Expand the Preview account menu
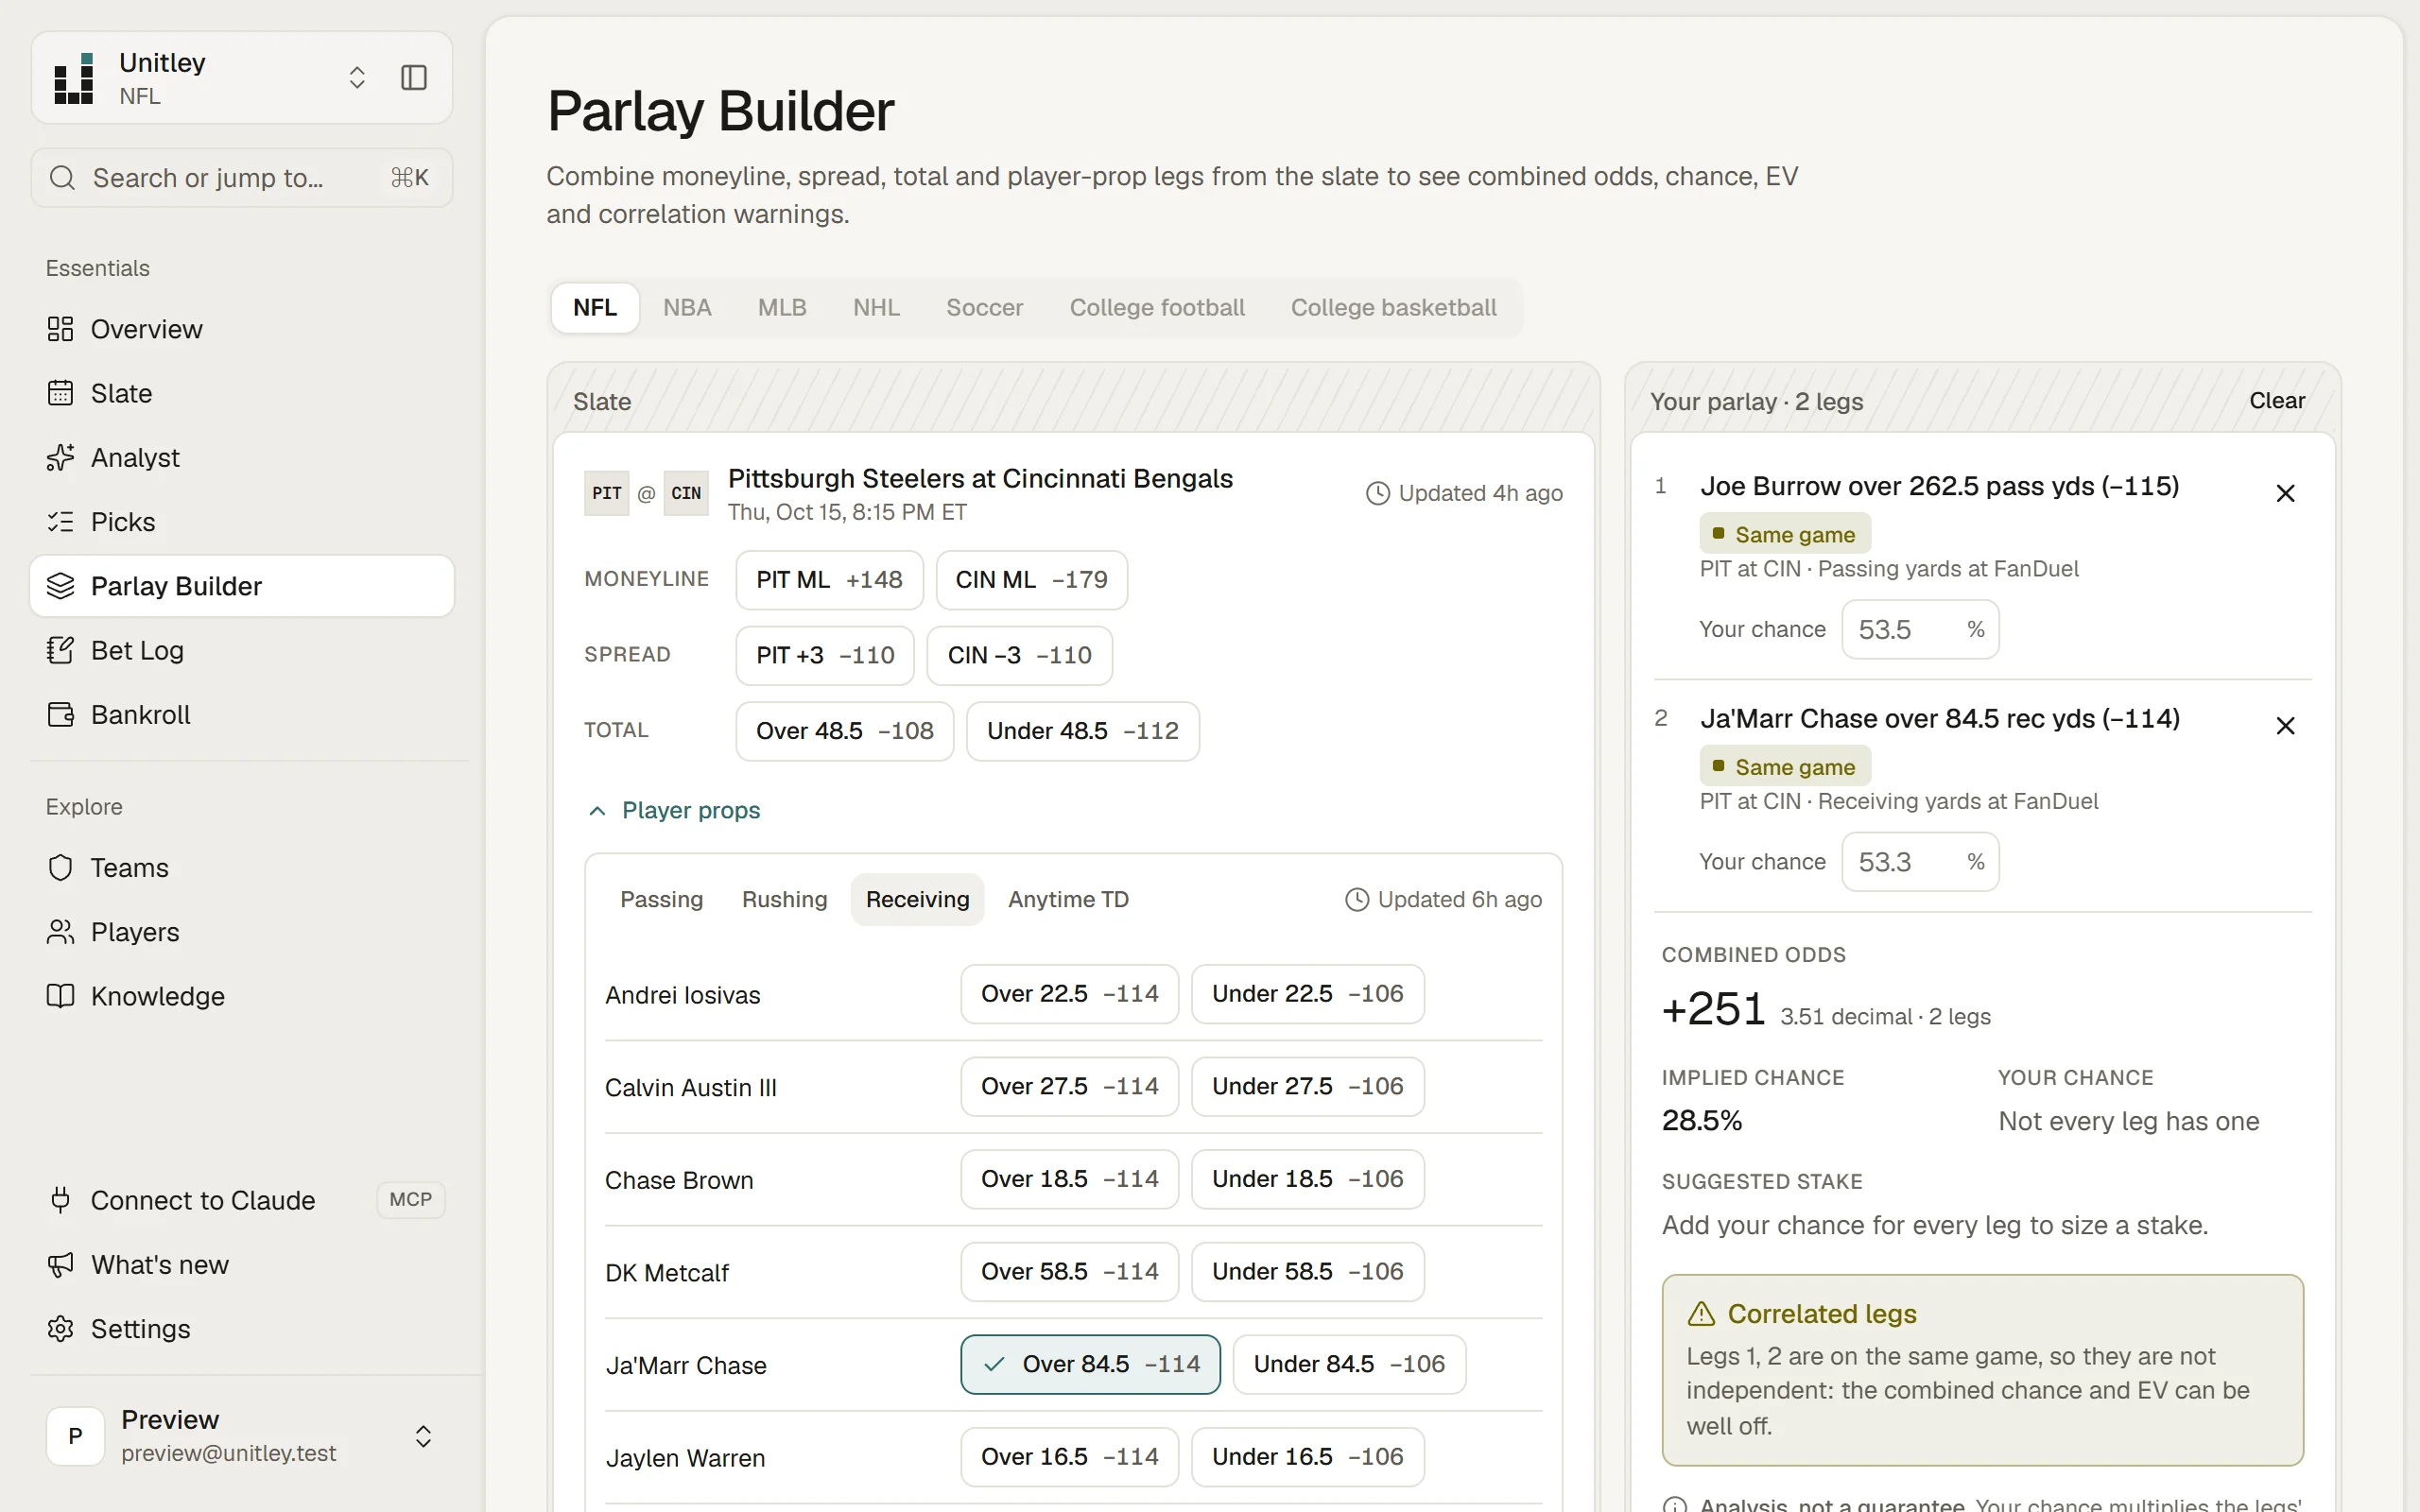The height and width of the screenshot is (1512, 2420). tap(242, 1436)
